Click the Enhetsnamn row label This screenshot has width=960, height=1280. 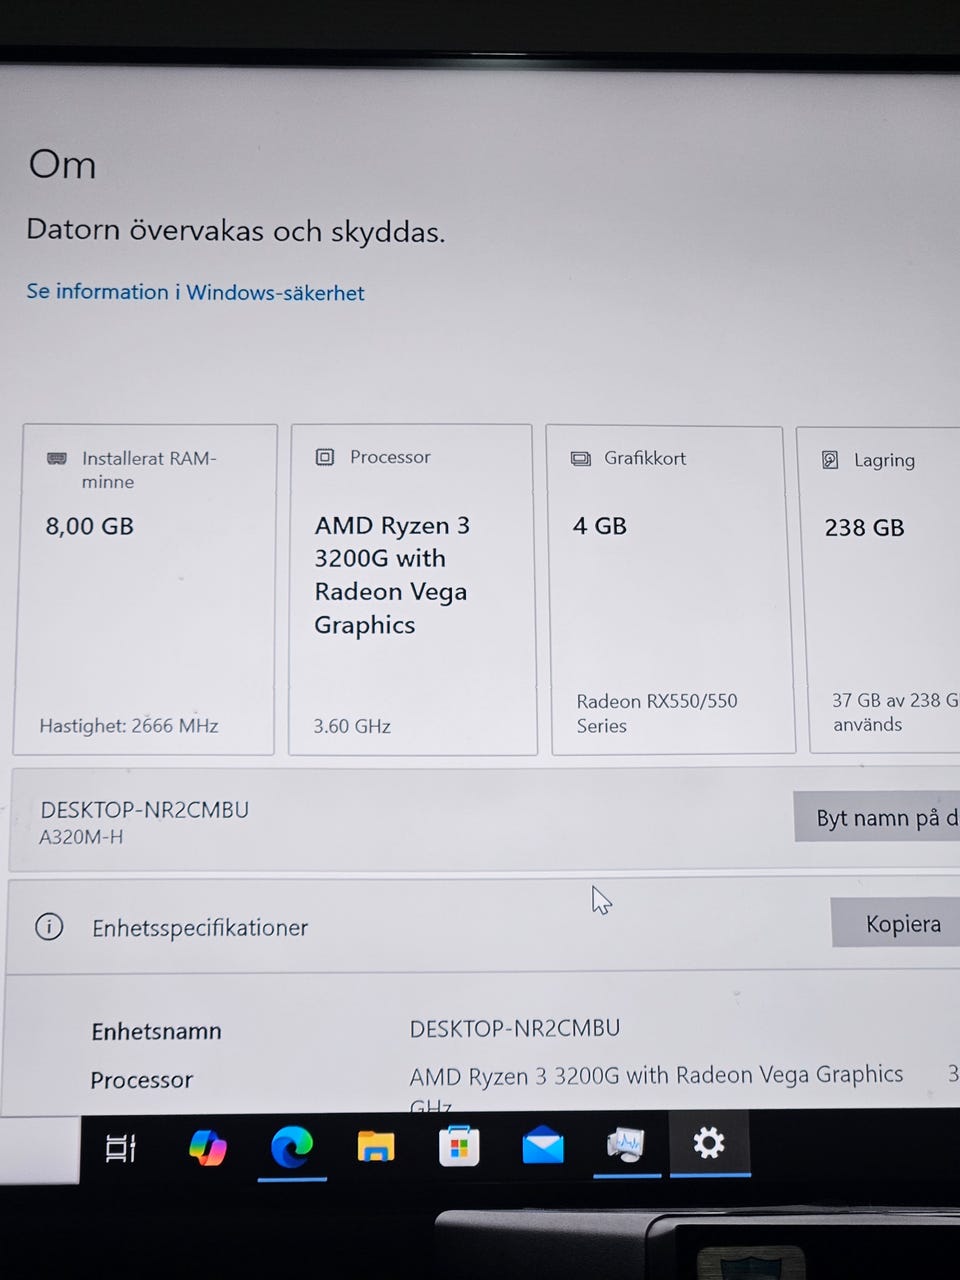pyautogui.click(x=156, y=1031)
